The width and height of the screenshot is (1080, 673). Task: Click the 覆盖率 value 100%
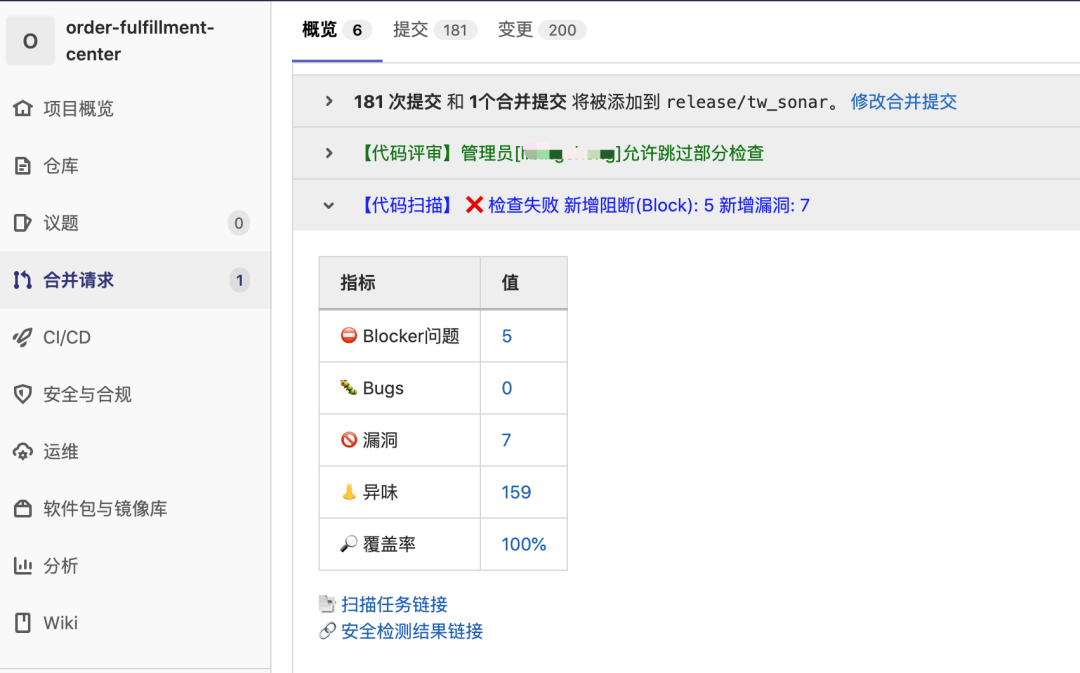pyautogui.click(x=523, y=544)
